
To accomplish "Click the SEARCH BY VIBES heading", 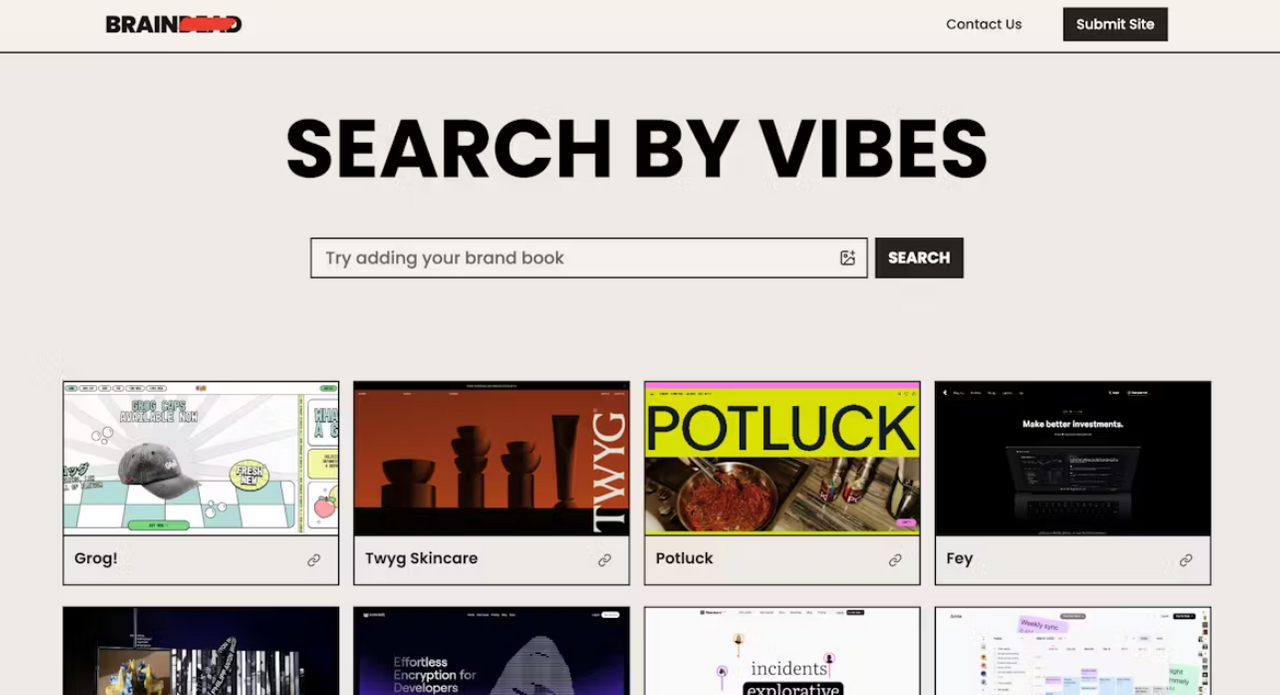I will [x=637, y=149].
